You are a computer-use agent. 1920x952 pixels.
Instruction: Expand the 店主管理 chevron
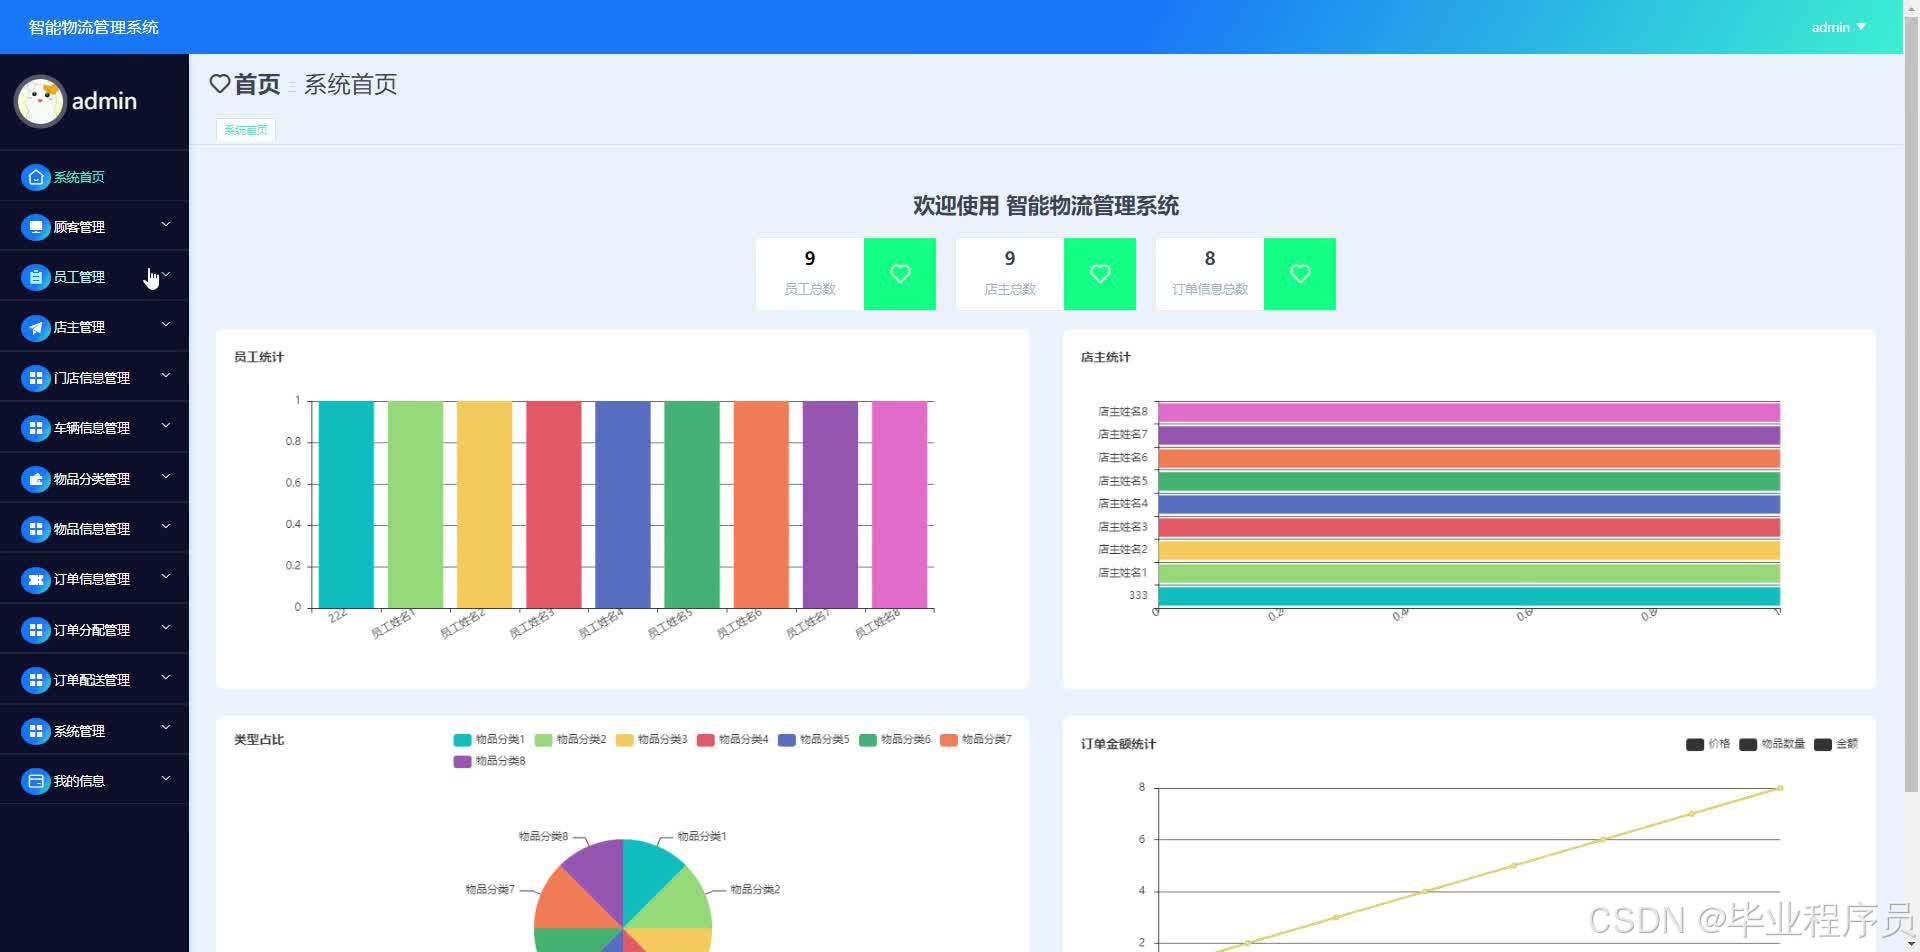166,325
